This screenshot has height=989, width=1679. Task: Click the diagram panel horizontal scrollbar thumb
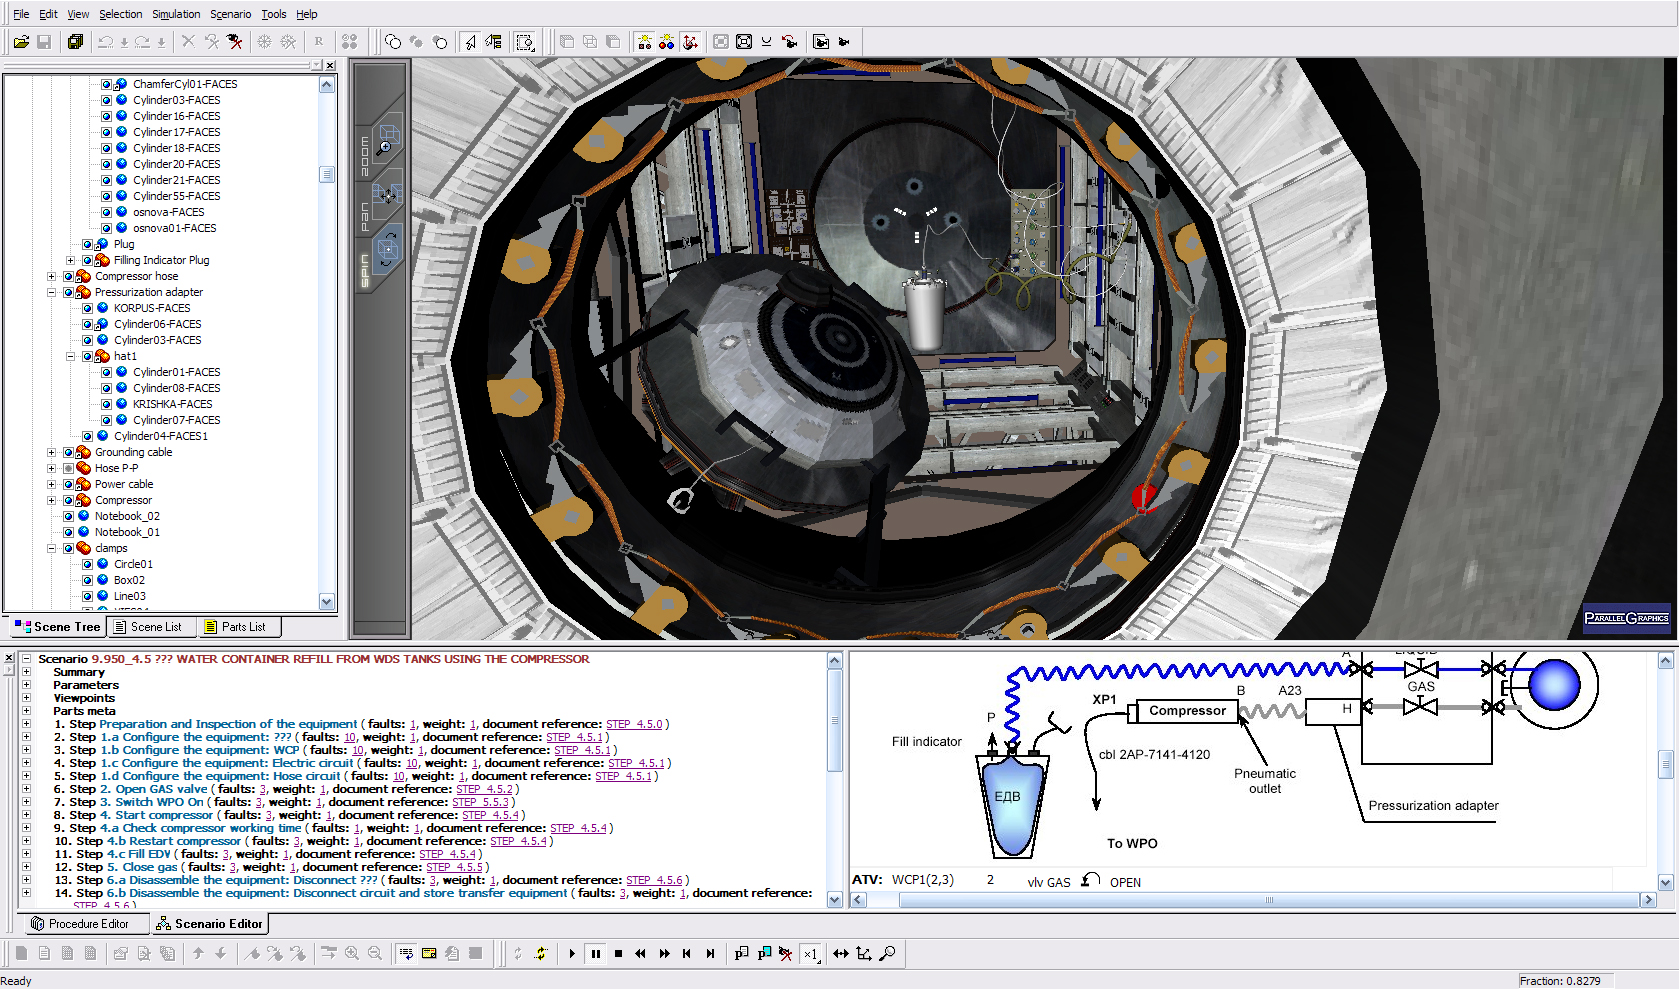click(1269, 900)
